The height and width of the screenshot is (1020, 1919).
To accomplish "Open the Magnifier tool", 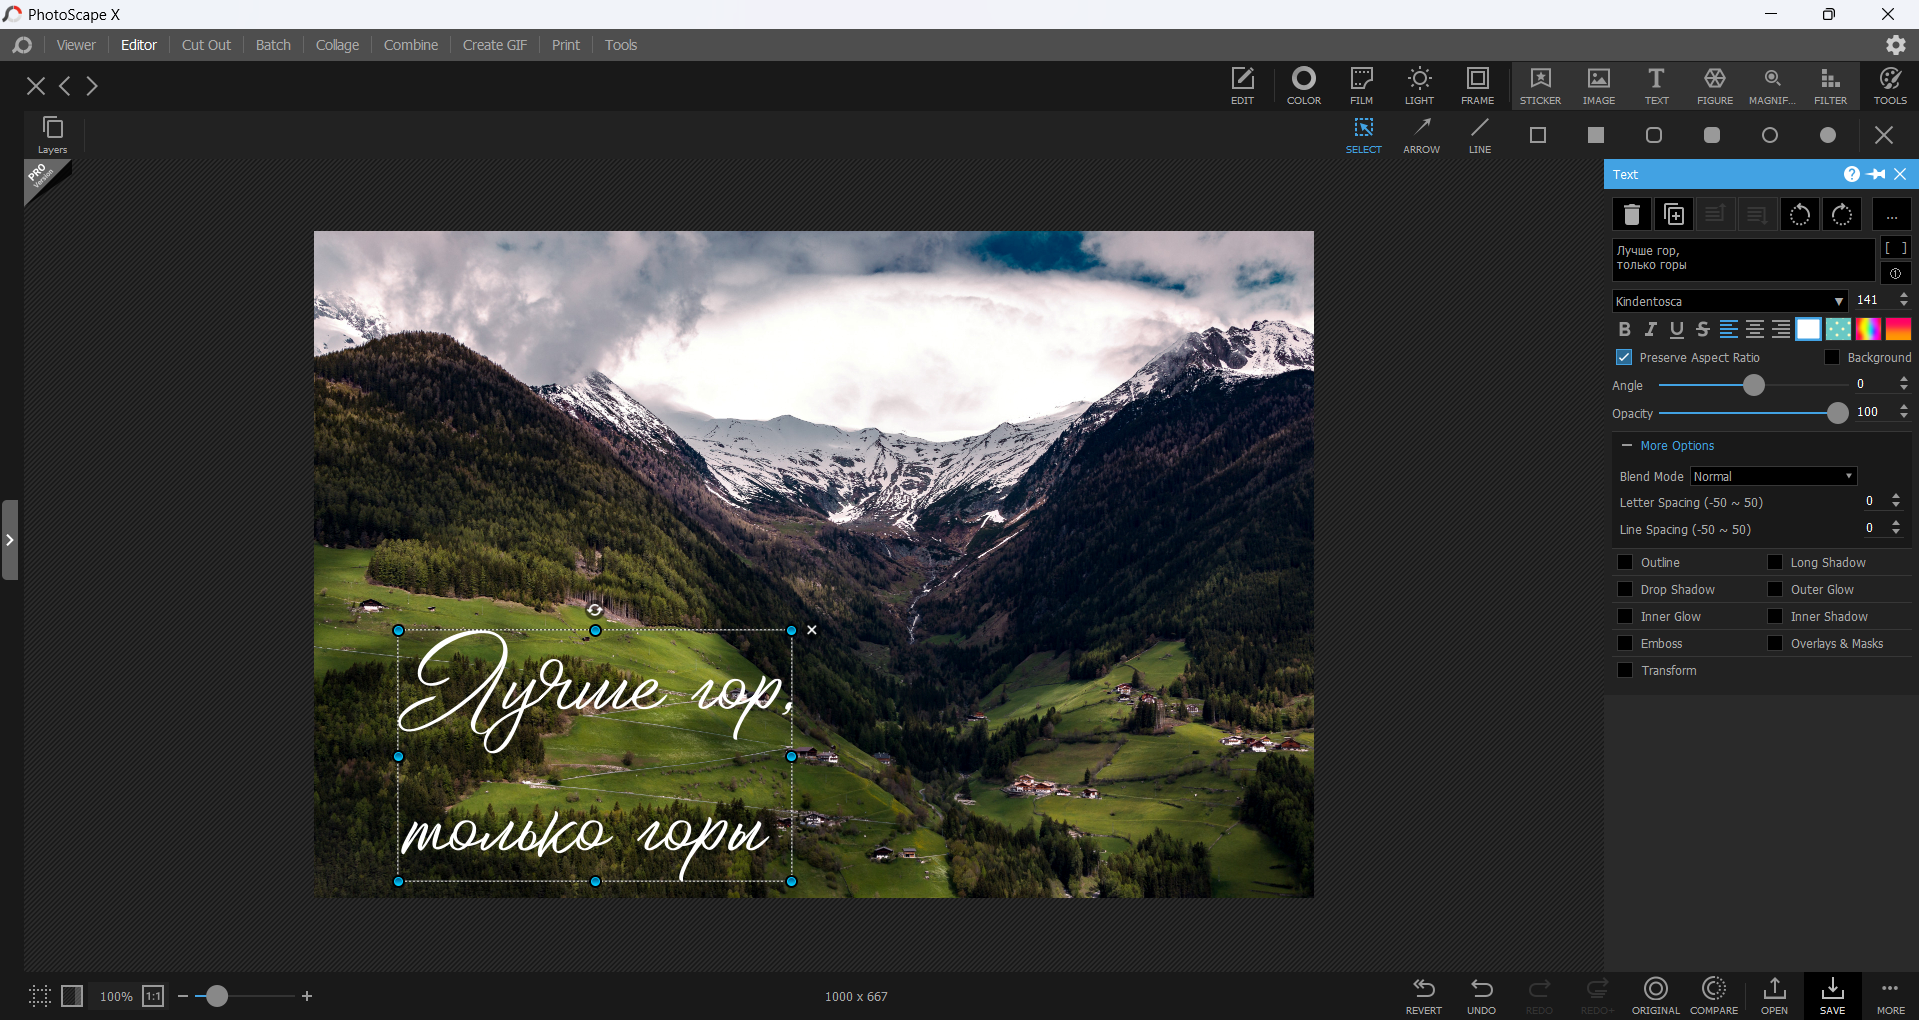I will pyautogui.click(x=1772, y=85).
